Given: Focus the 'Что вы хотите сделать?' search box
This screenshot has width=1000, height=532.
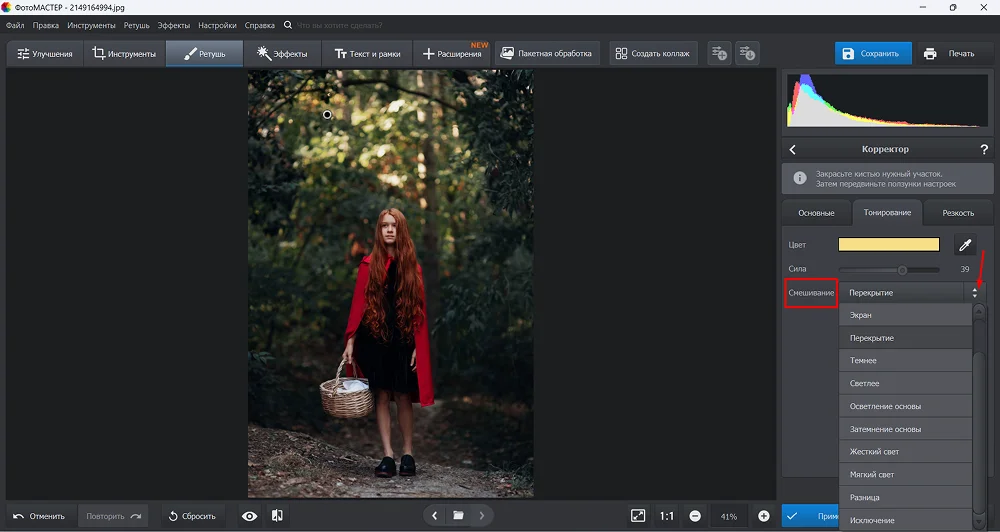Looking at the screenshot, I should coord(339,26).
